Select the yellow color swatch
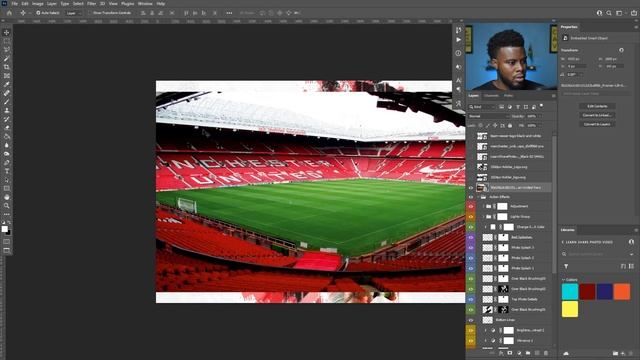 [x=570, y=309]
